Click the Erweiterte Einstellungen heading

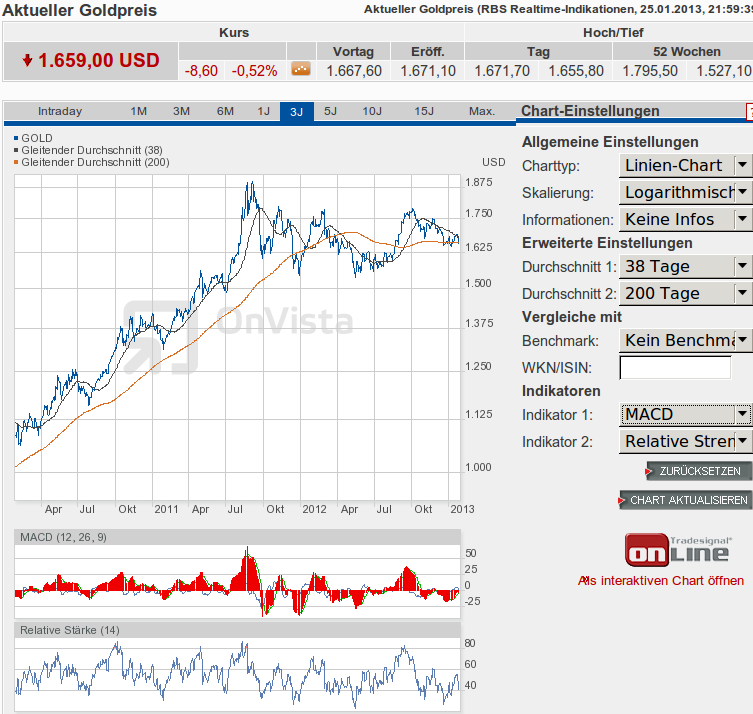tap(607, 243)
